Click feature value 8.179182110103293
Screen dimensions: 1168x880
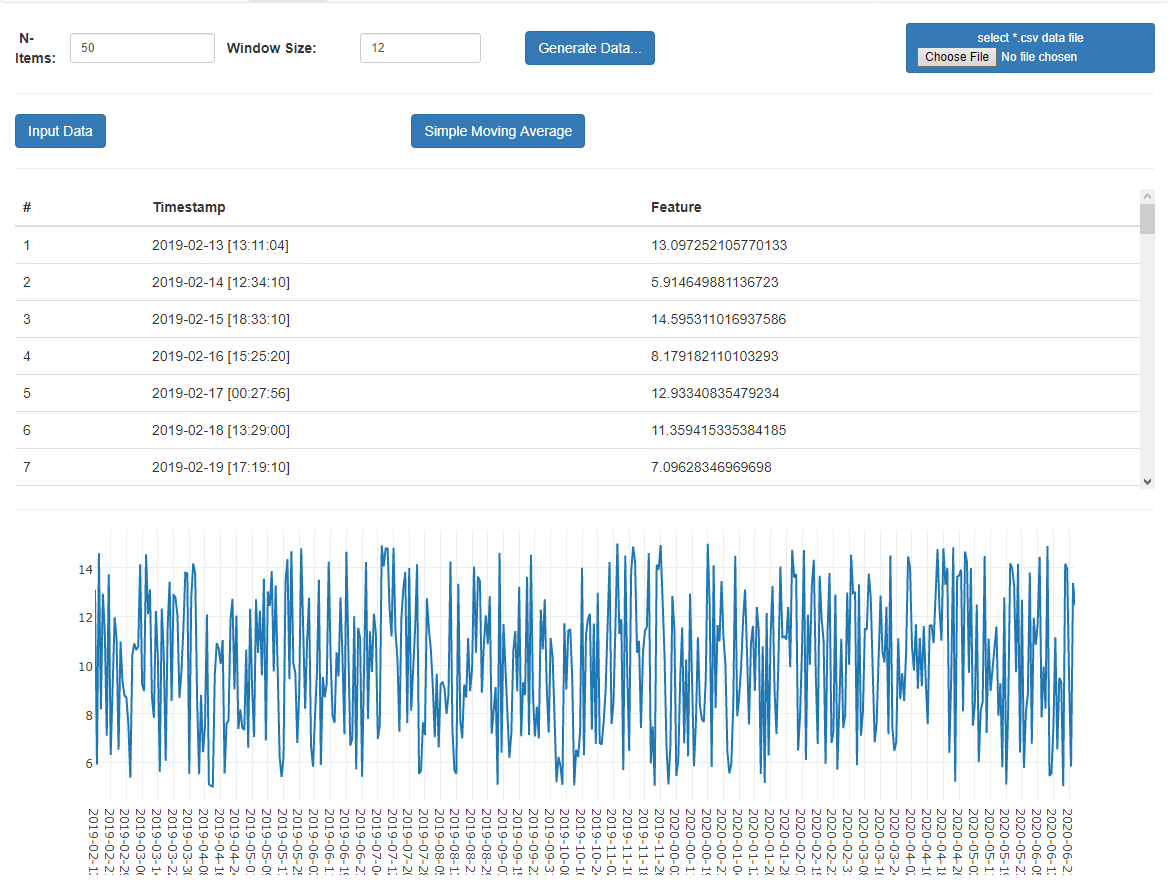pyautogui.click(x=714, y=356)
